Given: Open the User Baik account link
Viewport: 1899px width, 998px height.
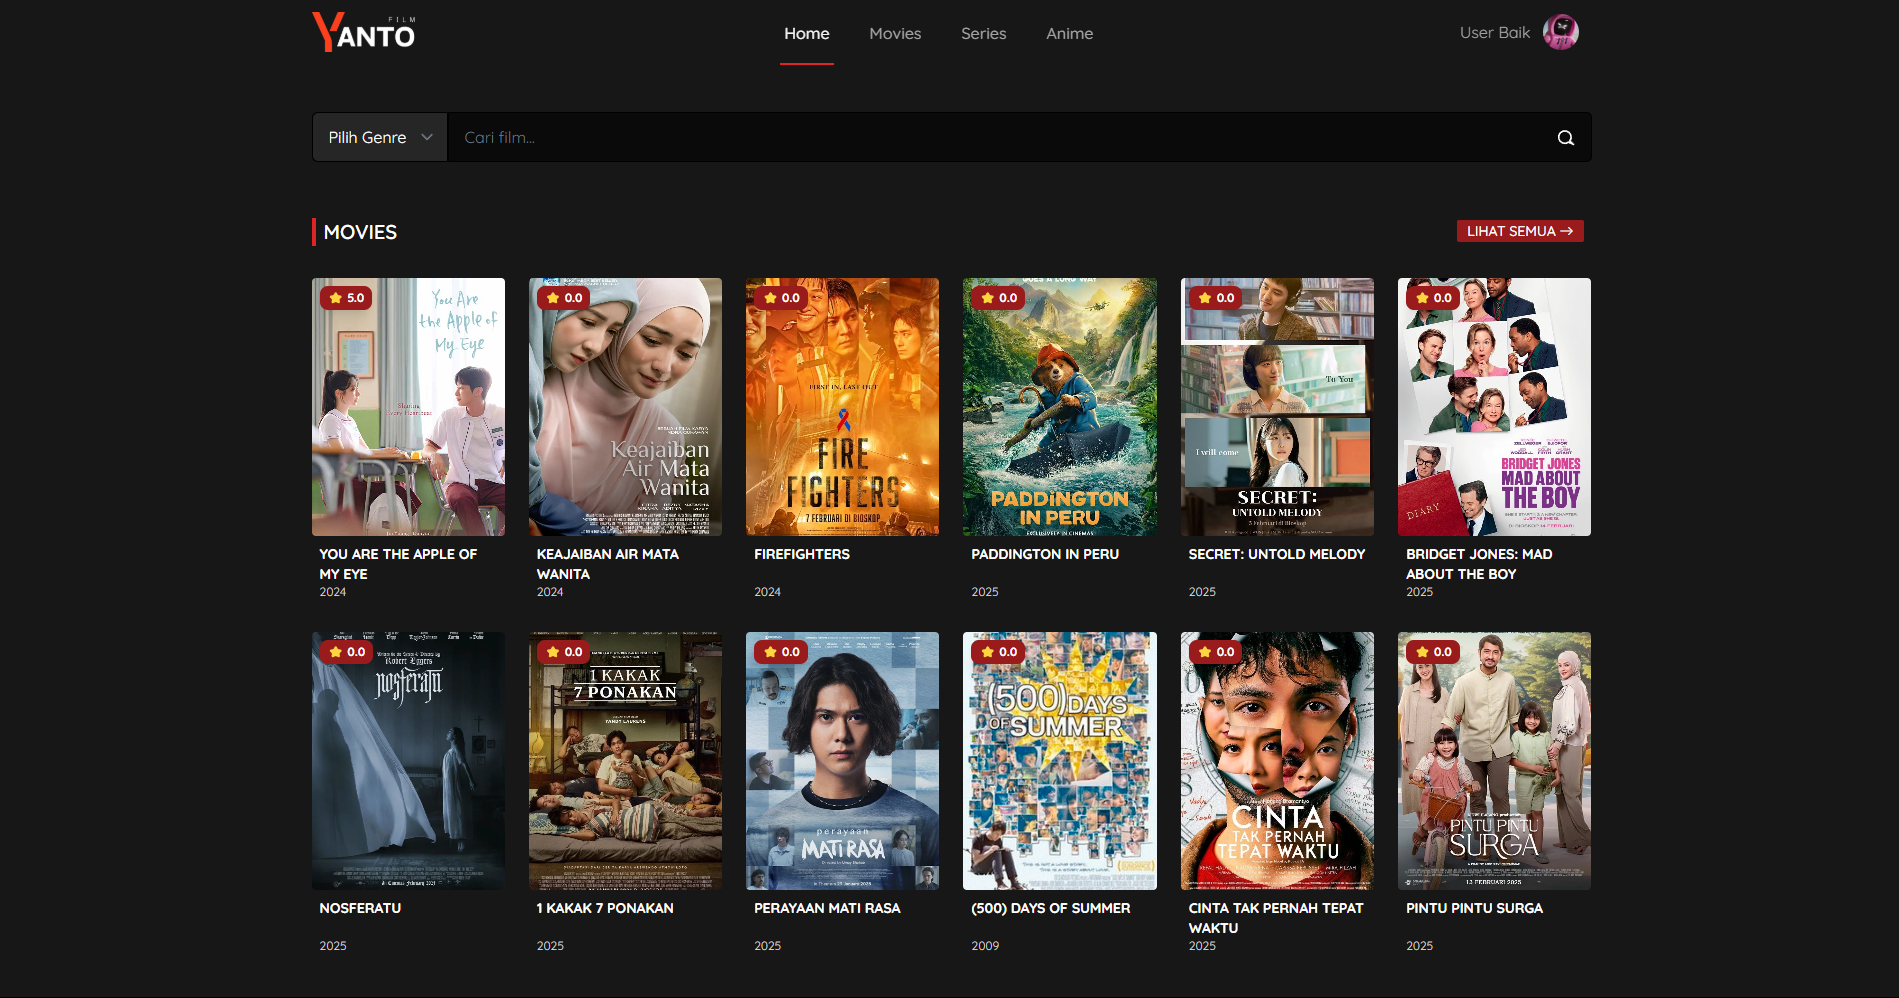Looking at the screenshot, I should point(1494,33).
